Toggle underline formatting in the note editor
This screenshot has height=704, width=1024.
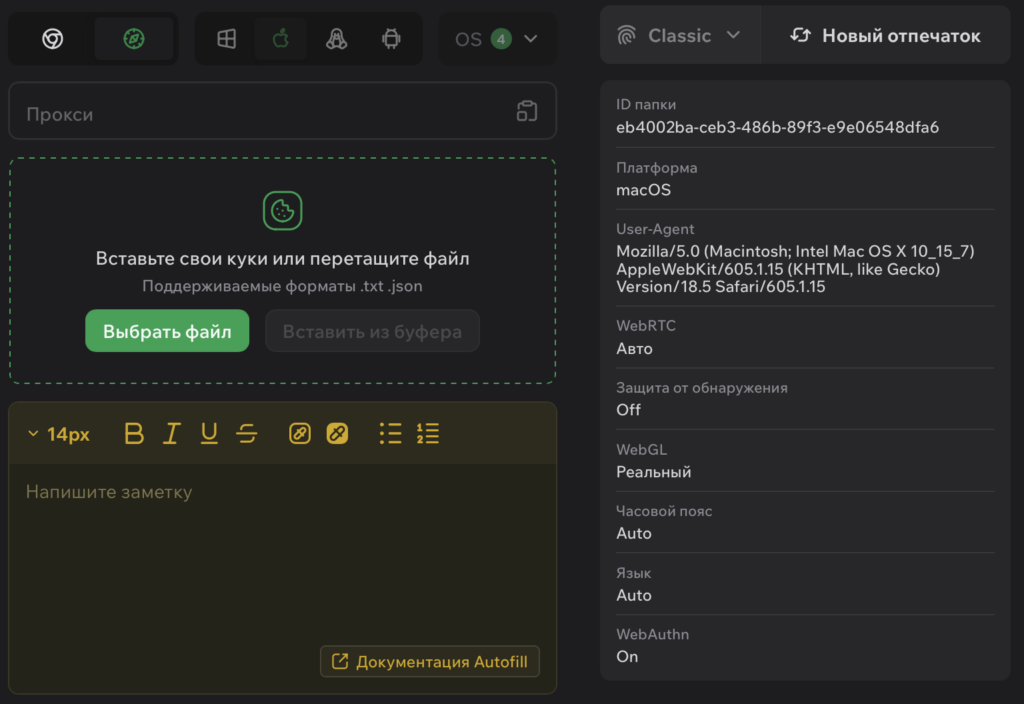click(x=209, y=433)
